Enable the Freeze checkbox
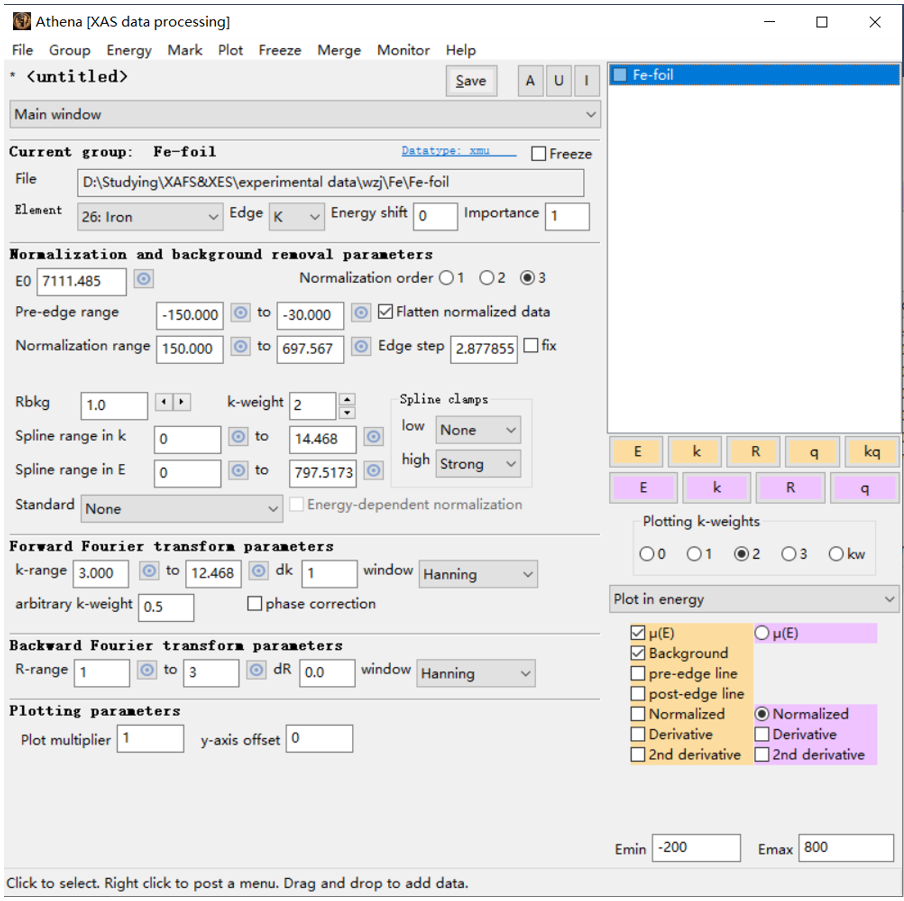 (x=539, y=154)
